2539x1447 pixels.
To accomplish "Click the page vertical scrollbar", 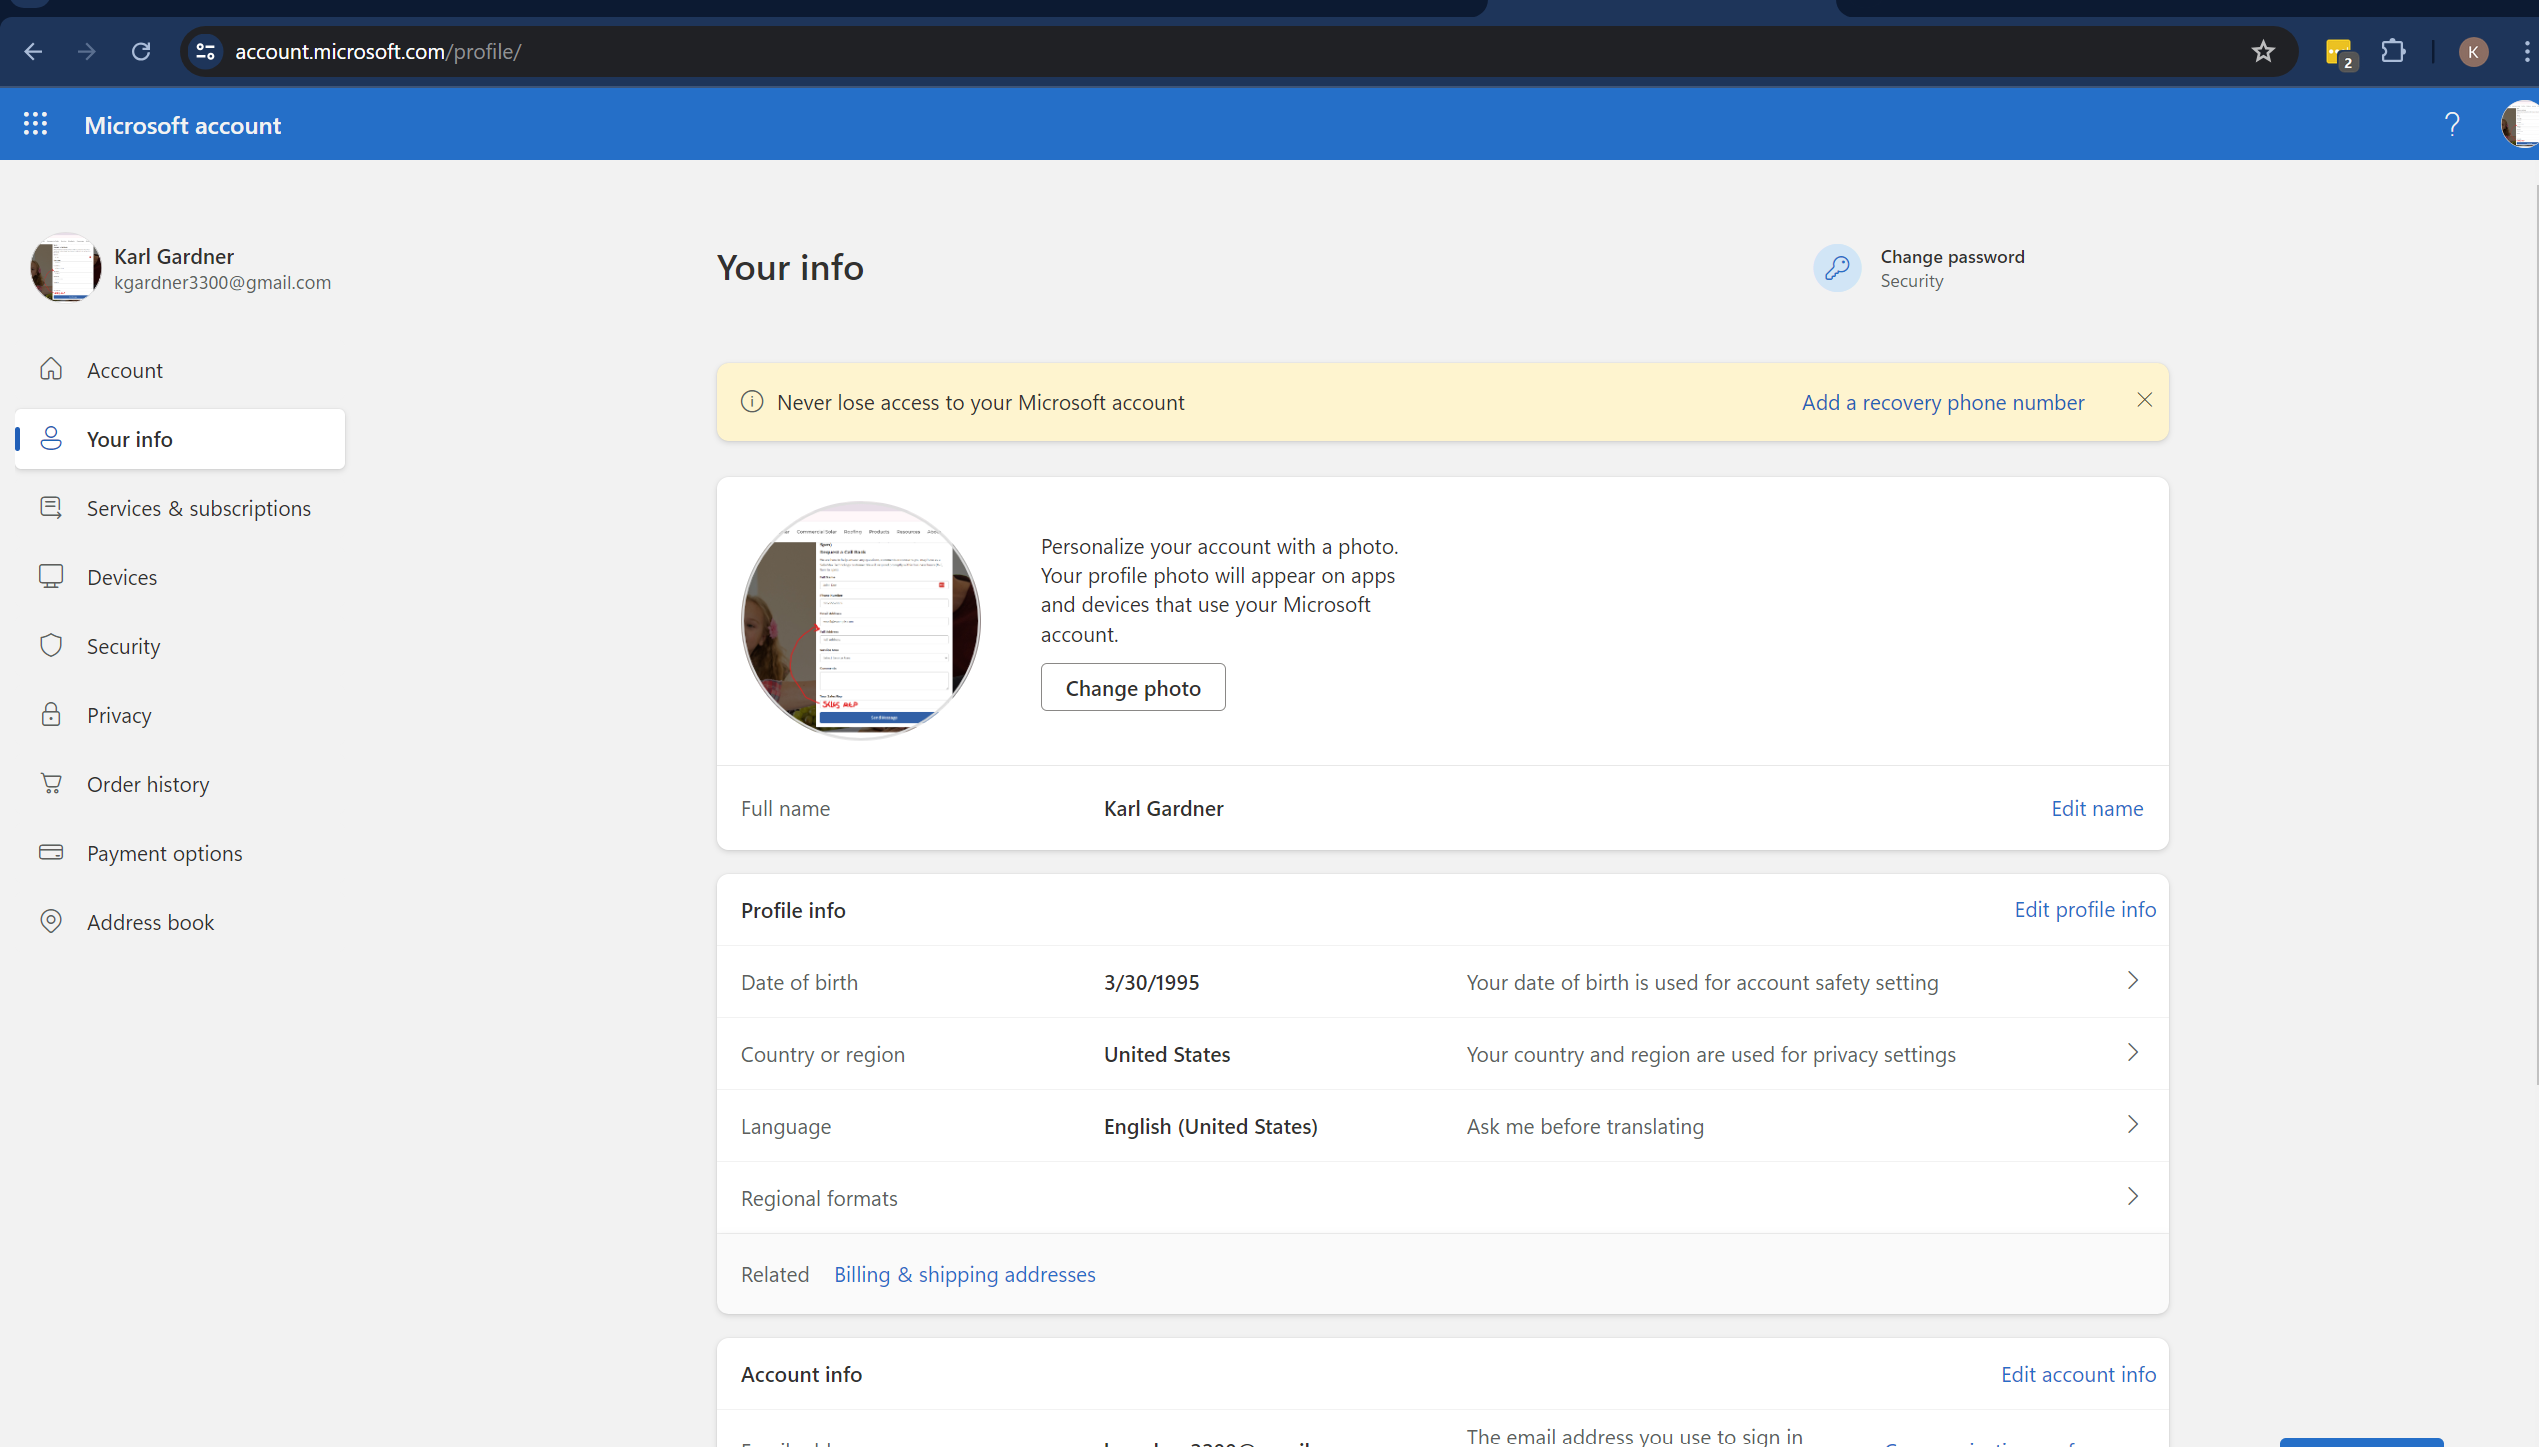I will pyautogui.click(x=2536, y=635).
